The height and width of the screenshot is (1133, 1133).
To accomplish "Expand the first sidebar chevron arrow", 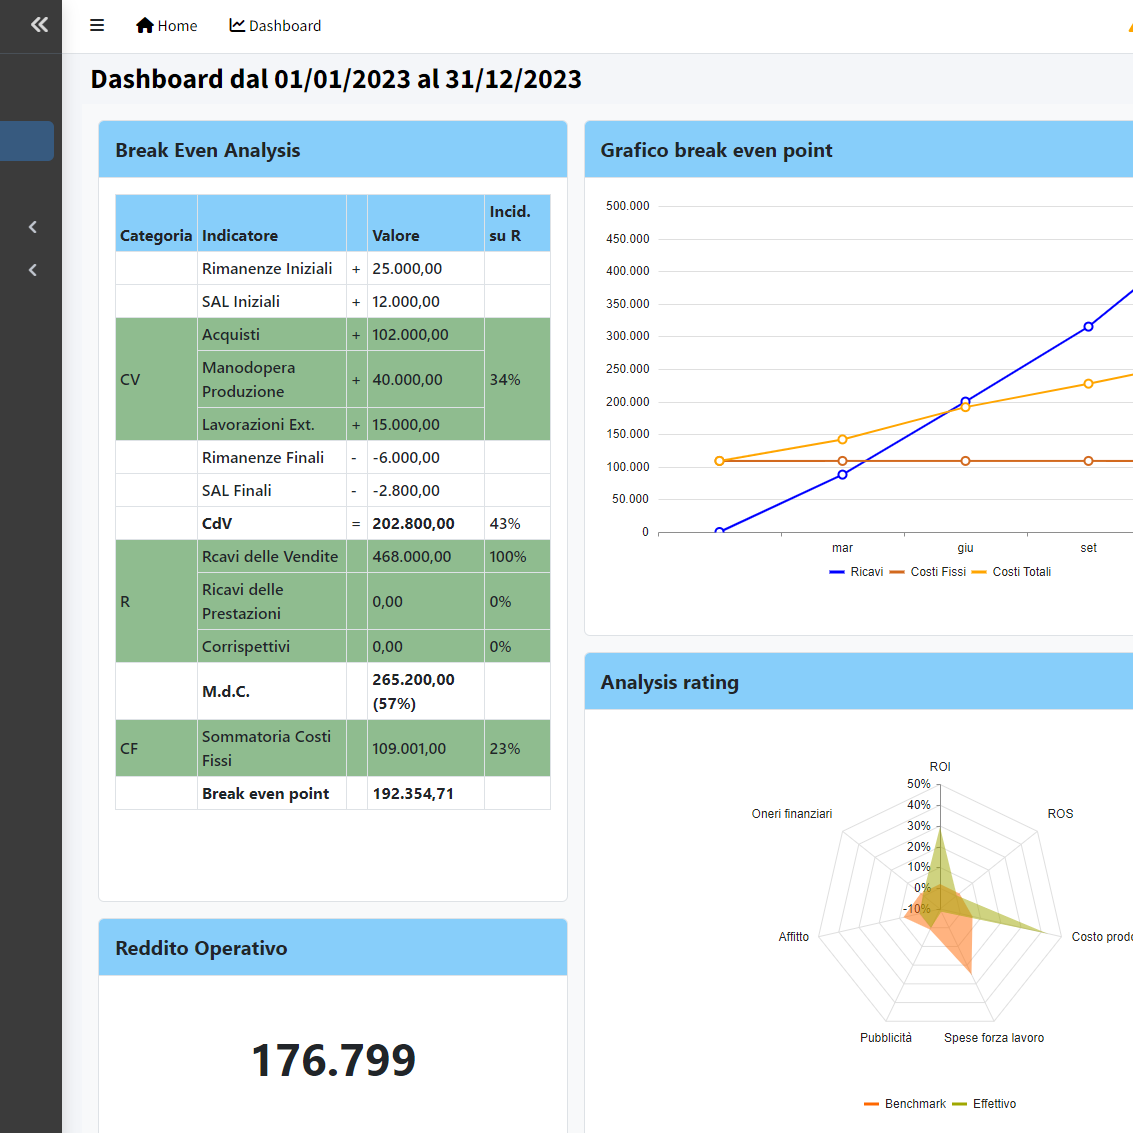I will click(33, 227).
